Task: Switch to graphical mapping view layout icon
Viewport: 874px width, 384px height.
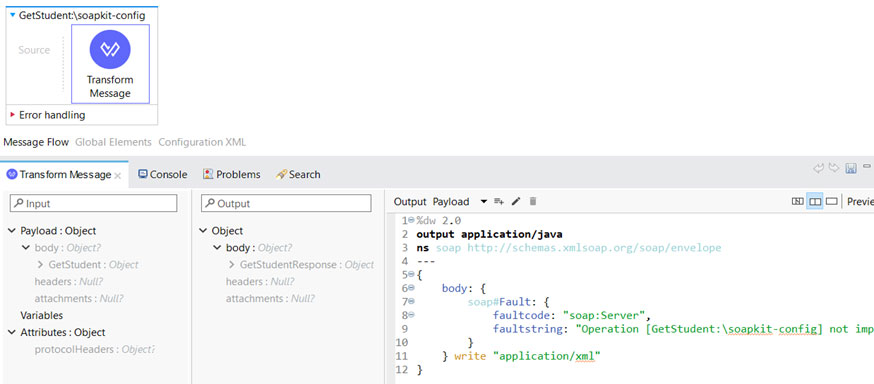Action: [x=798, y=201]
